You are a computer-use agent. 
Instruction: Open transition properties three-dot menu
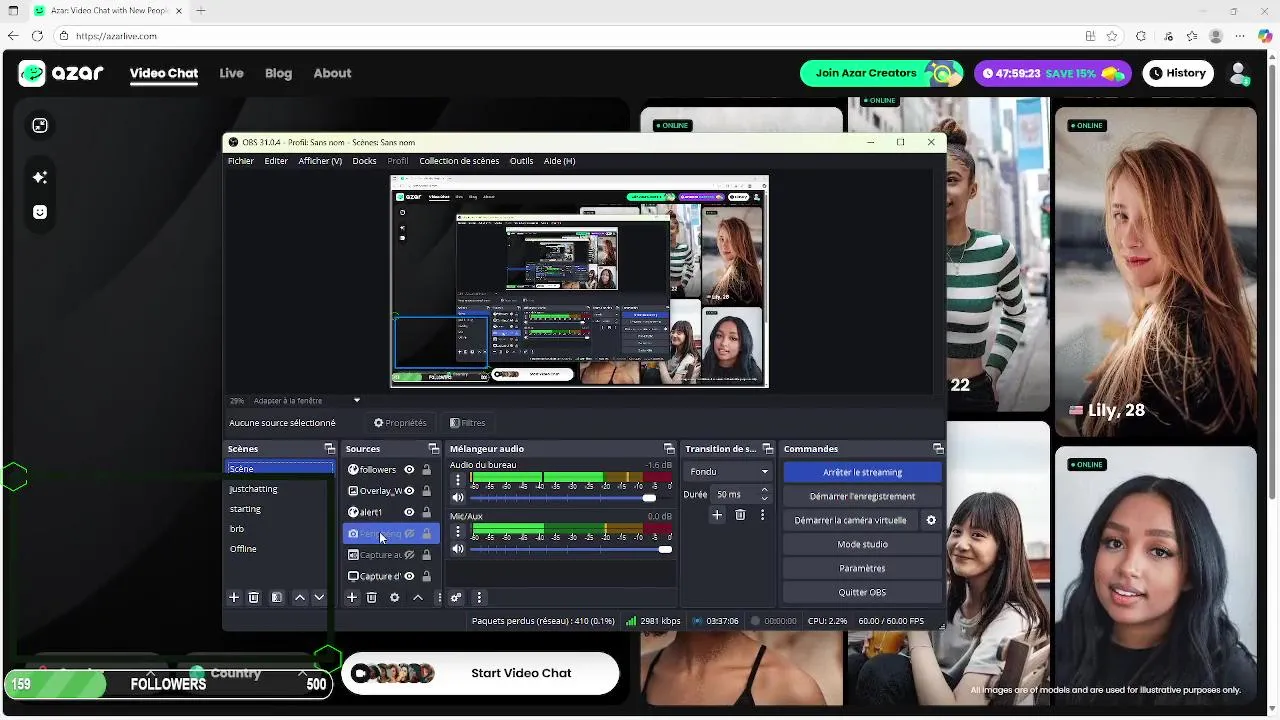(x=762, y=515)
